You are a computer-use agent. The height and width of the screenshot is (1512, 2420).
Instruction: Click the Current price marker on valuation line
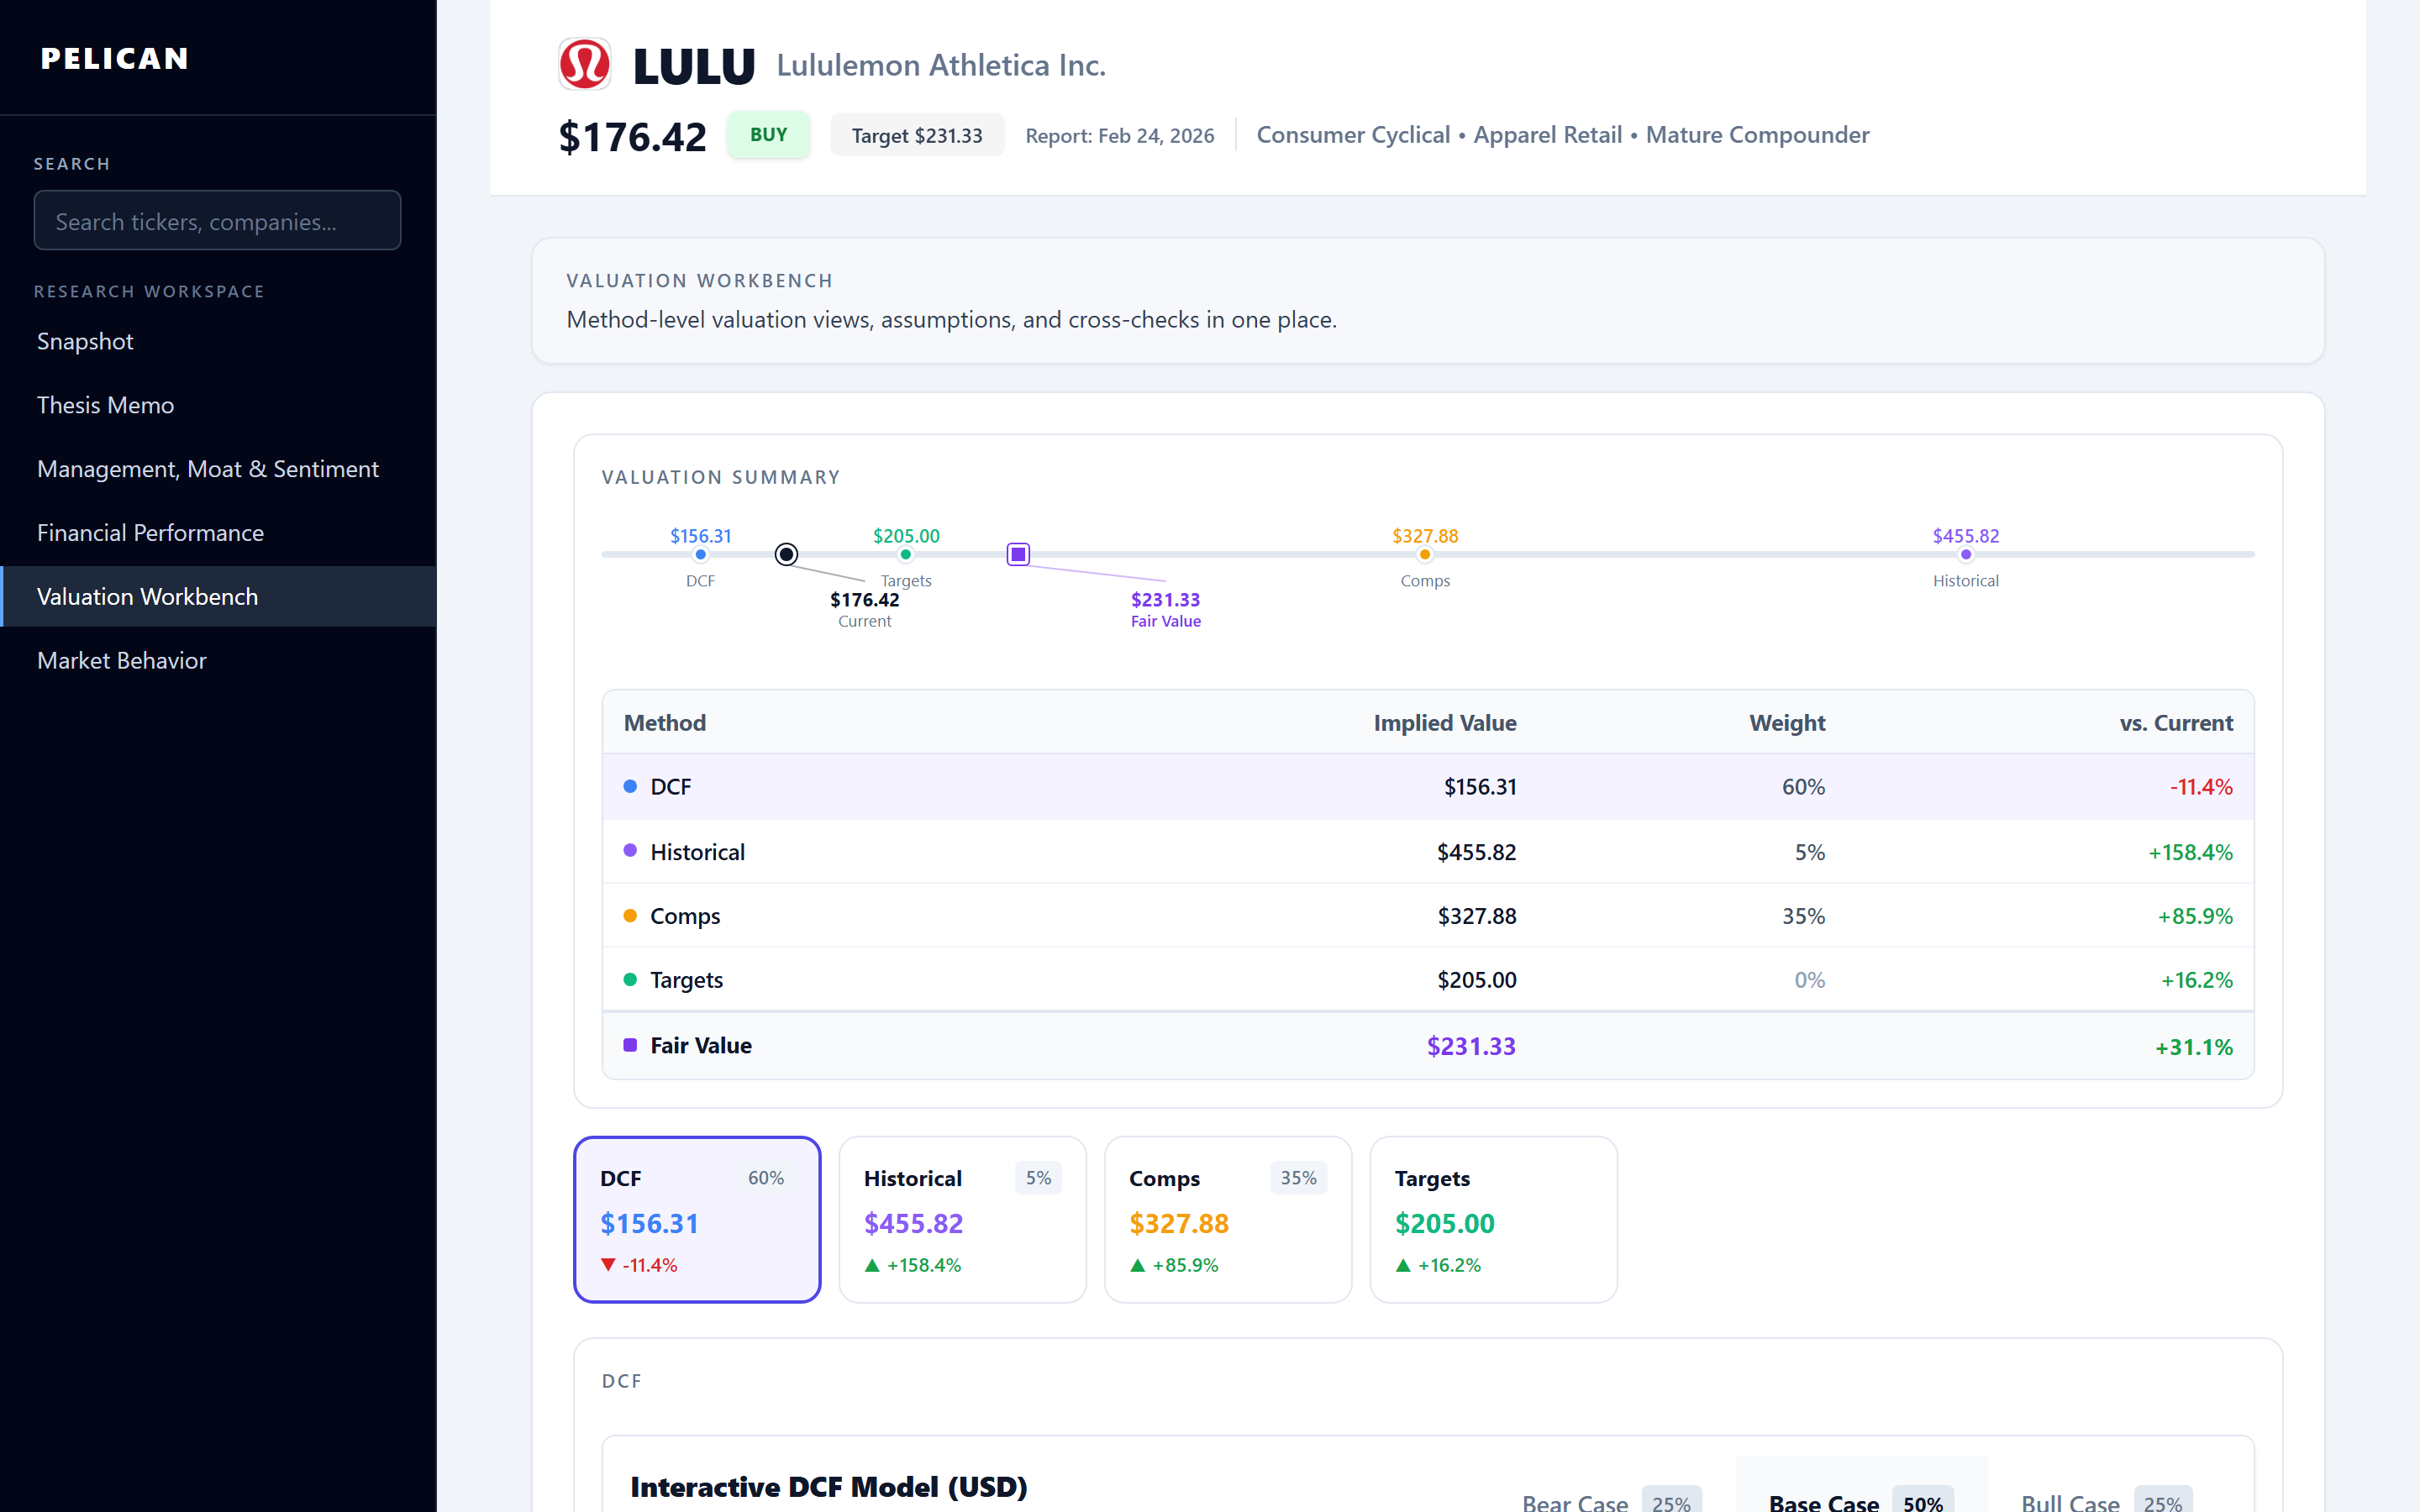pyautogui.click(x=786, y=554)
